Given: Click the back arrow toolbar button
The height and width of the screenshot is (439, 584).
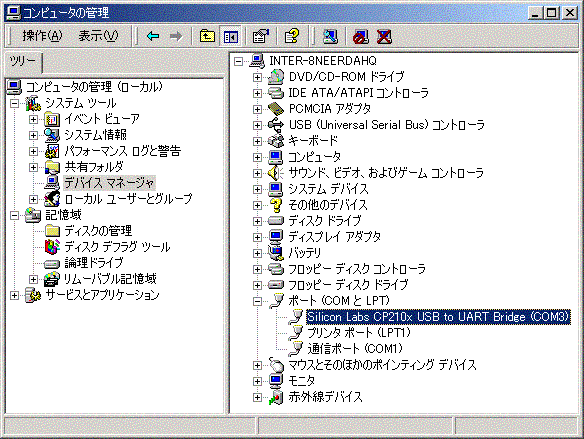Looking at the screenshot, I should 153,36.
